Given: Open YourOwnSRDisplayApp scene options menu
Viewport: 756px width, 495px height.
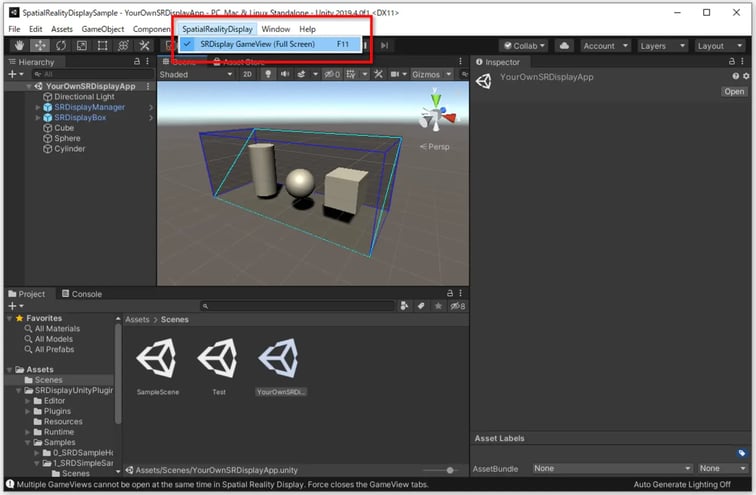Looking at the screenshot, I should point(148,86).
